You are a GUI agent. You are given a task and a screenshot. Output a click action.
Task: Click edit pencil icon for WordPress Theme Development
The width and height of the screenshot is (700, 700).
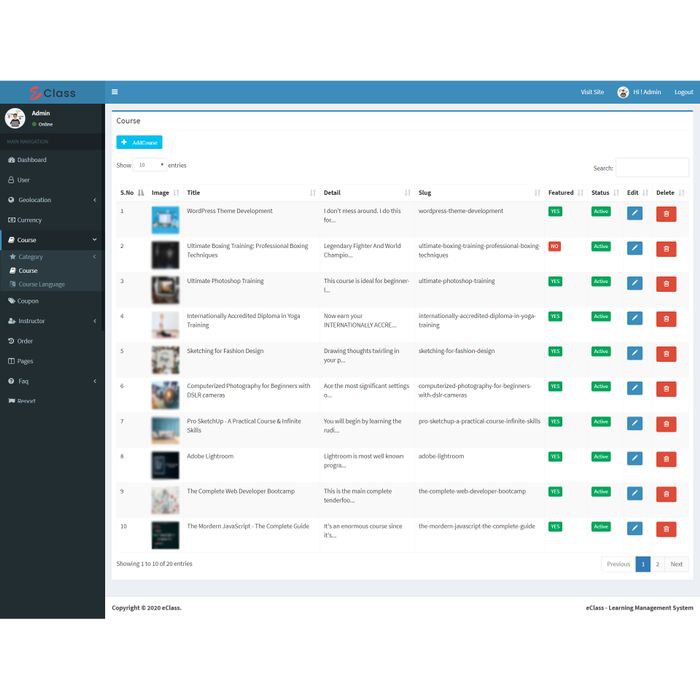coord(634,213)
